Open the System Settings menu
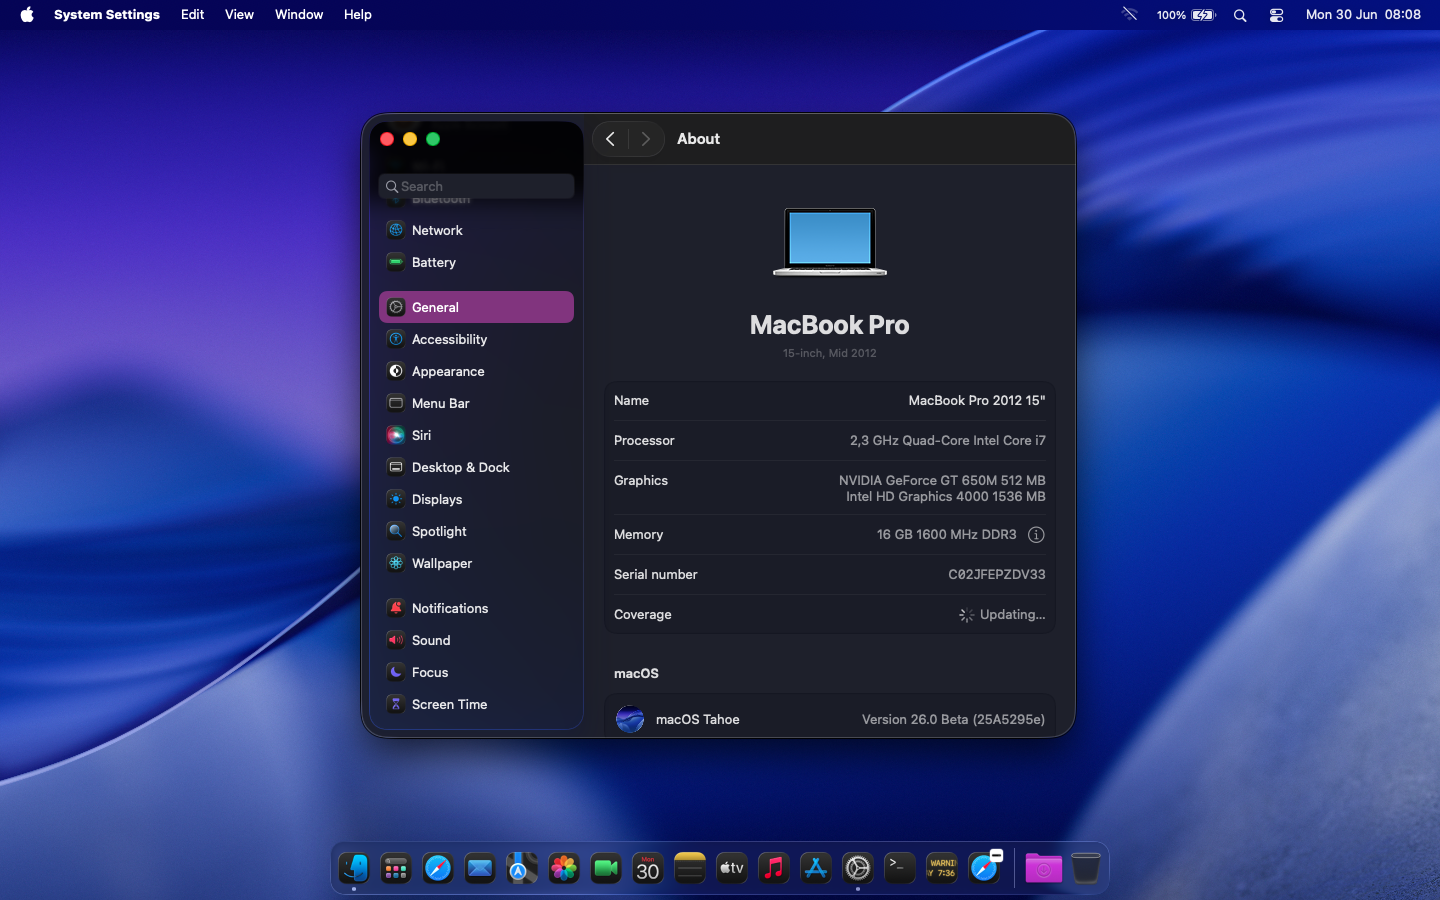This screenshot has height=900, width=1440. click(x=107, y=15)
